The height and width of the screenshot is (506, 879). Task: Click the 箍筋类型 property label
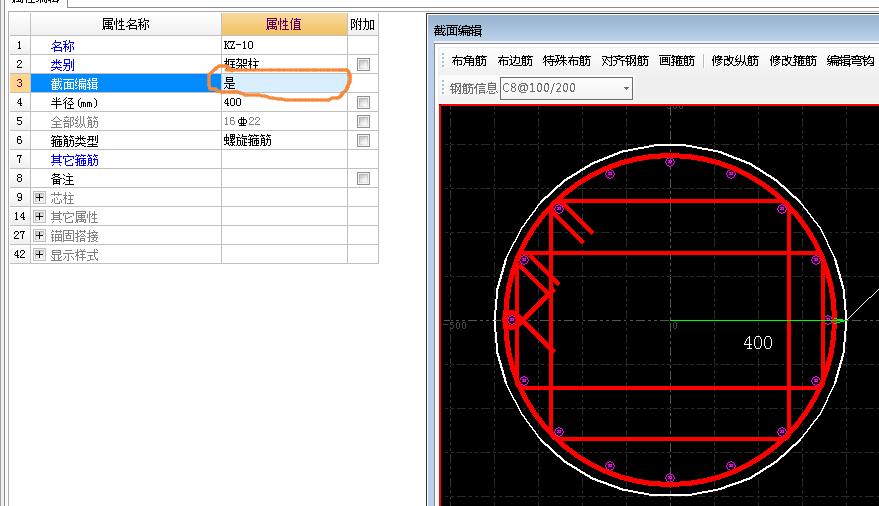(x=75, y=141)
